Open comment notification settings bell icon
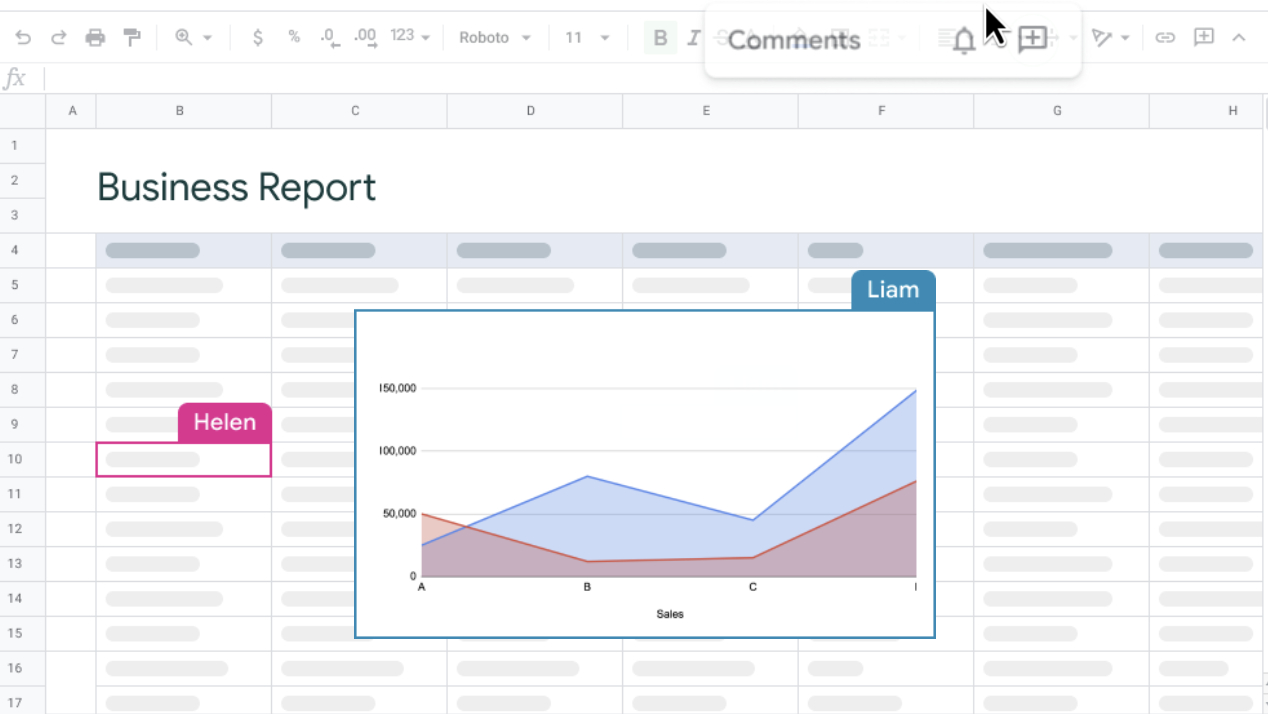 pos(964,41)
